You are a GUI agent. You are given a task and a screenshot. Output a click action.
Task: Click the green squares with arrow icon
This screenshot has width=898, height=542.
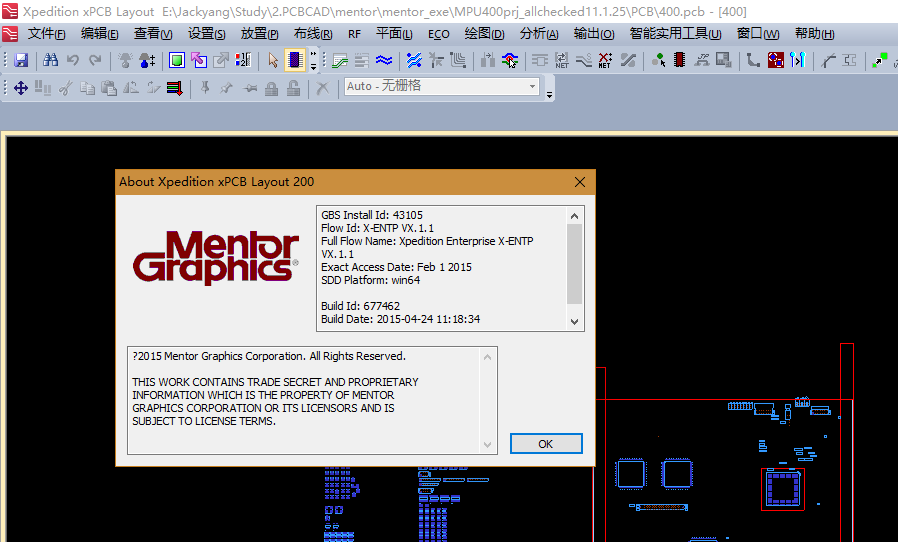(x=880, y=60)
